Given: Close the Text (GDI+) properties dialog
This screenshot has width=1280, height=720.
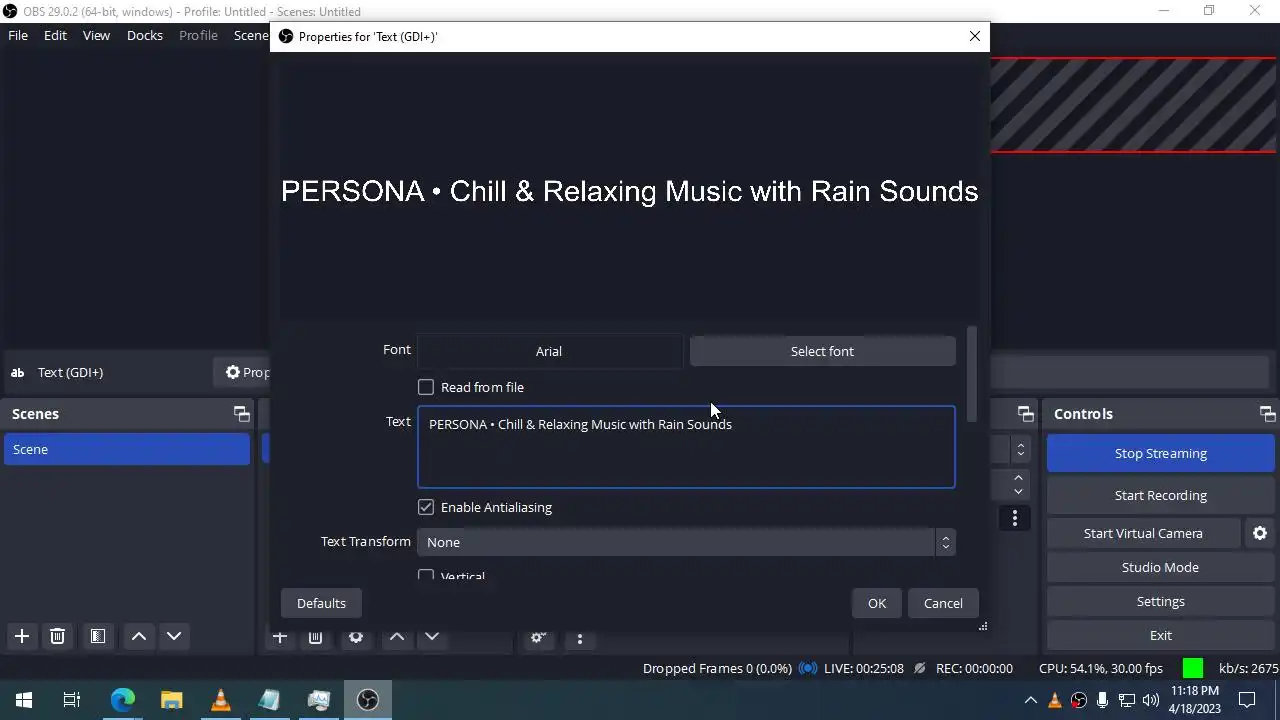Looking at the screenshot, I should tap(975, 36).
